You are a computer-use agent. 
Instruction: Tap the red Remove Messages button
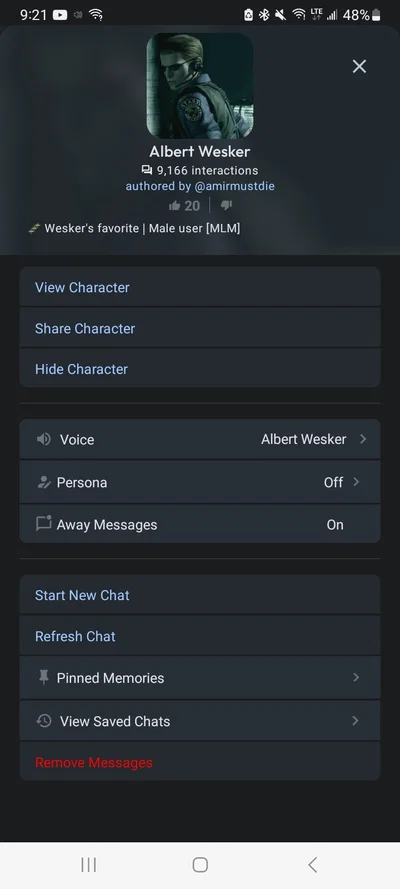coord(200,762)
